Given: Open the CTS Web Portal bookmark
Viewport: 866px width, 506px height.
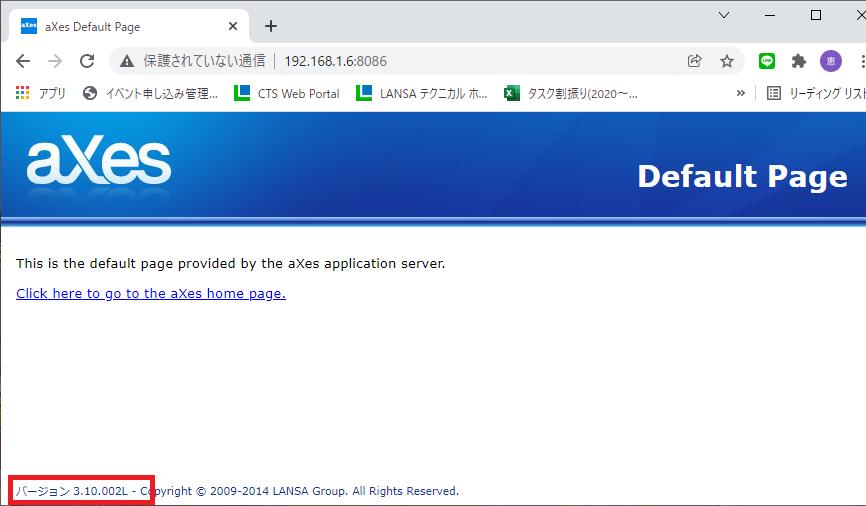Looking at the screenshot, I should (287, 93).
